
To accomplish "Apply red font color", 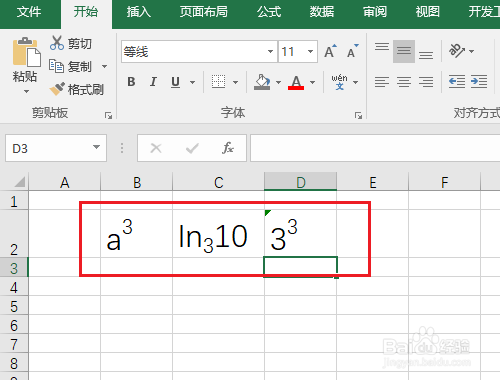I will (x=296, y=82).
